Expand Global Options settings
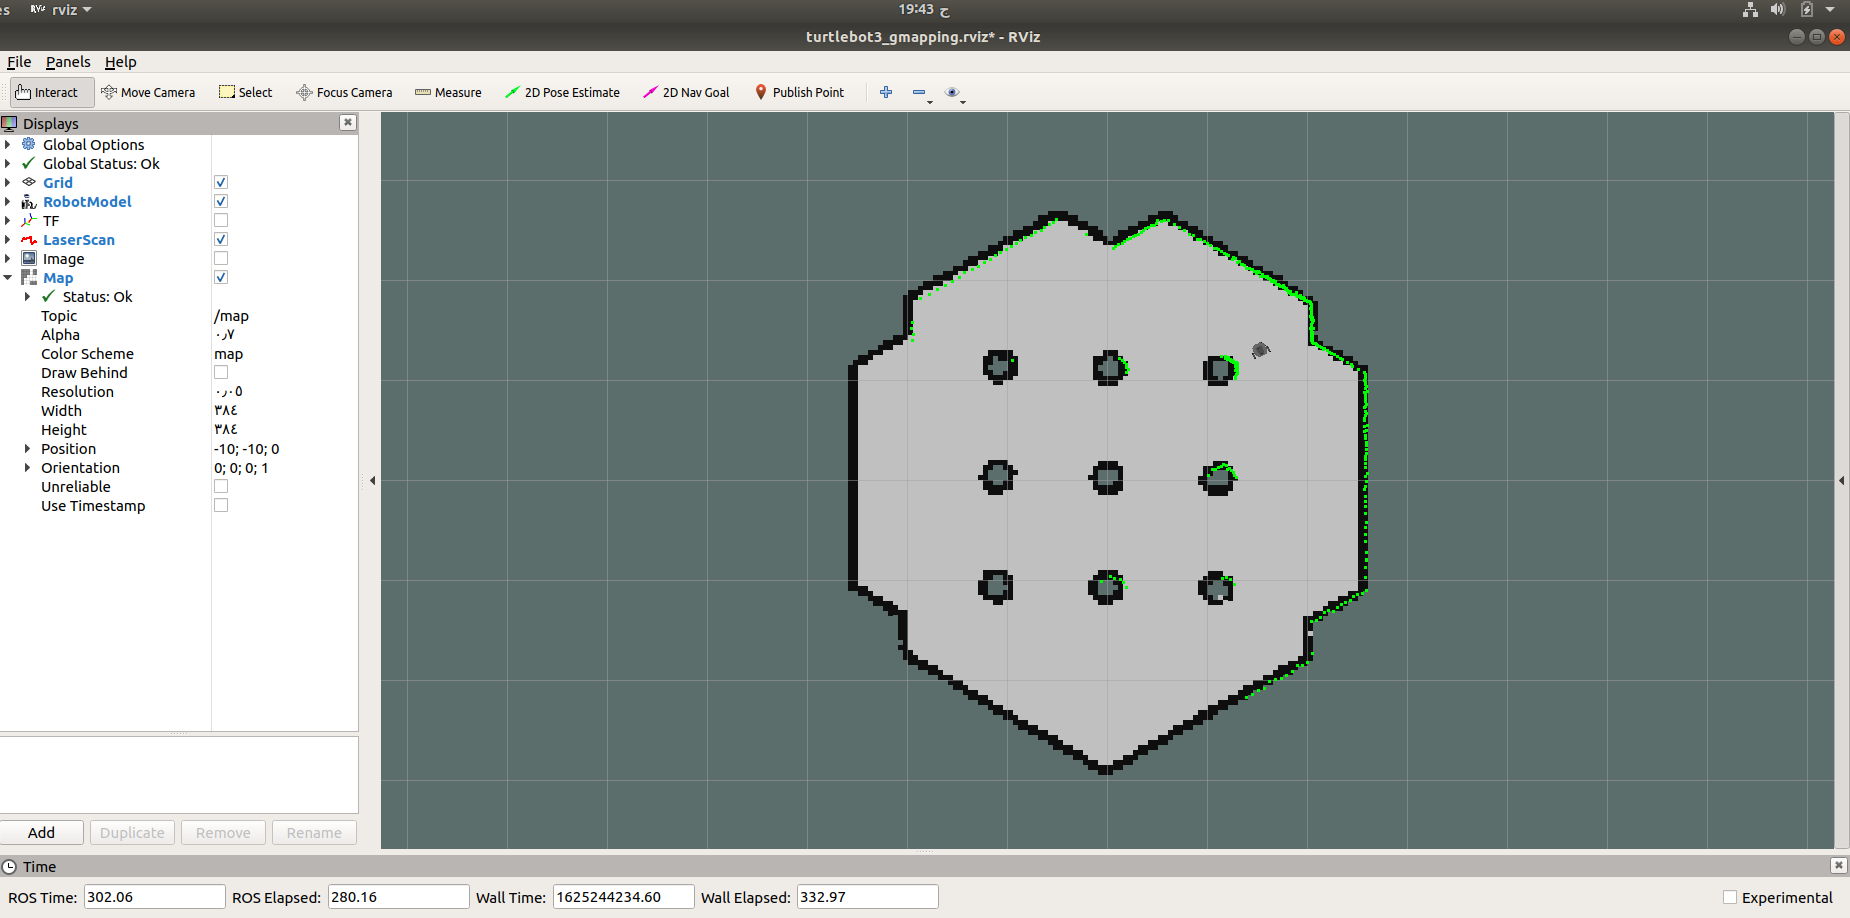The height and width of the screenshot is (918, 1850). point(9,144)
